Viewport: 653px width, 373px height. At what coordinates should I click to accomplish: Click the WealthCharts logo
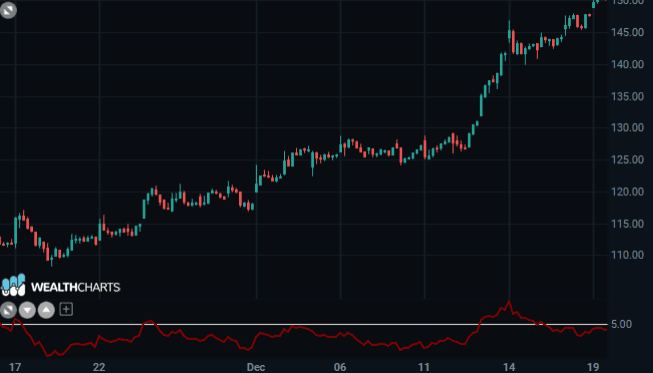click(60, 286)
